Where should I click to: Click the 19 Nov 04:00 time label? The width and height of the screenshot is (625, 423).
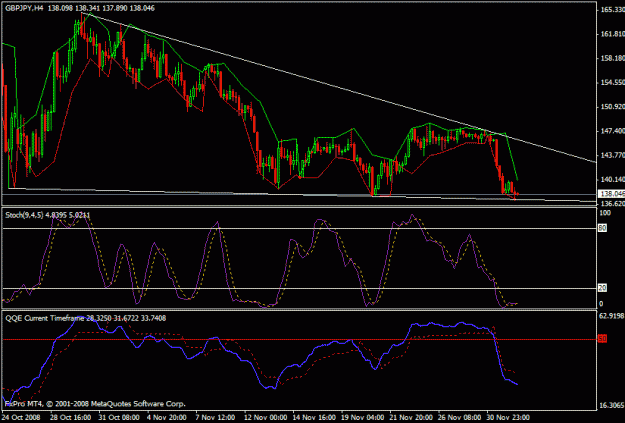pos(363,418)
